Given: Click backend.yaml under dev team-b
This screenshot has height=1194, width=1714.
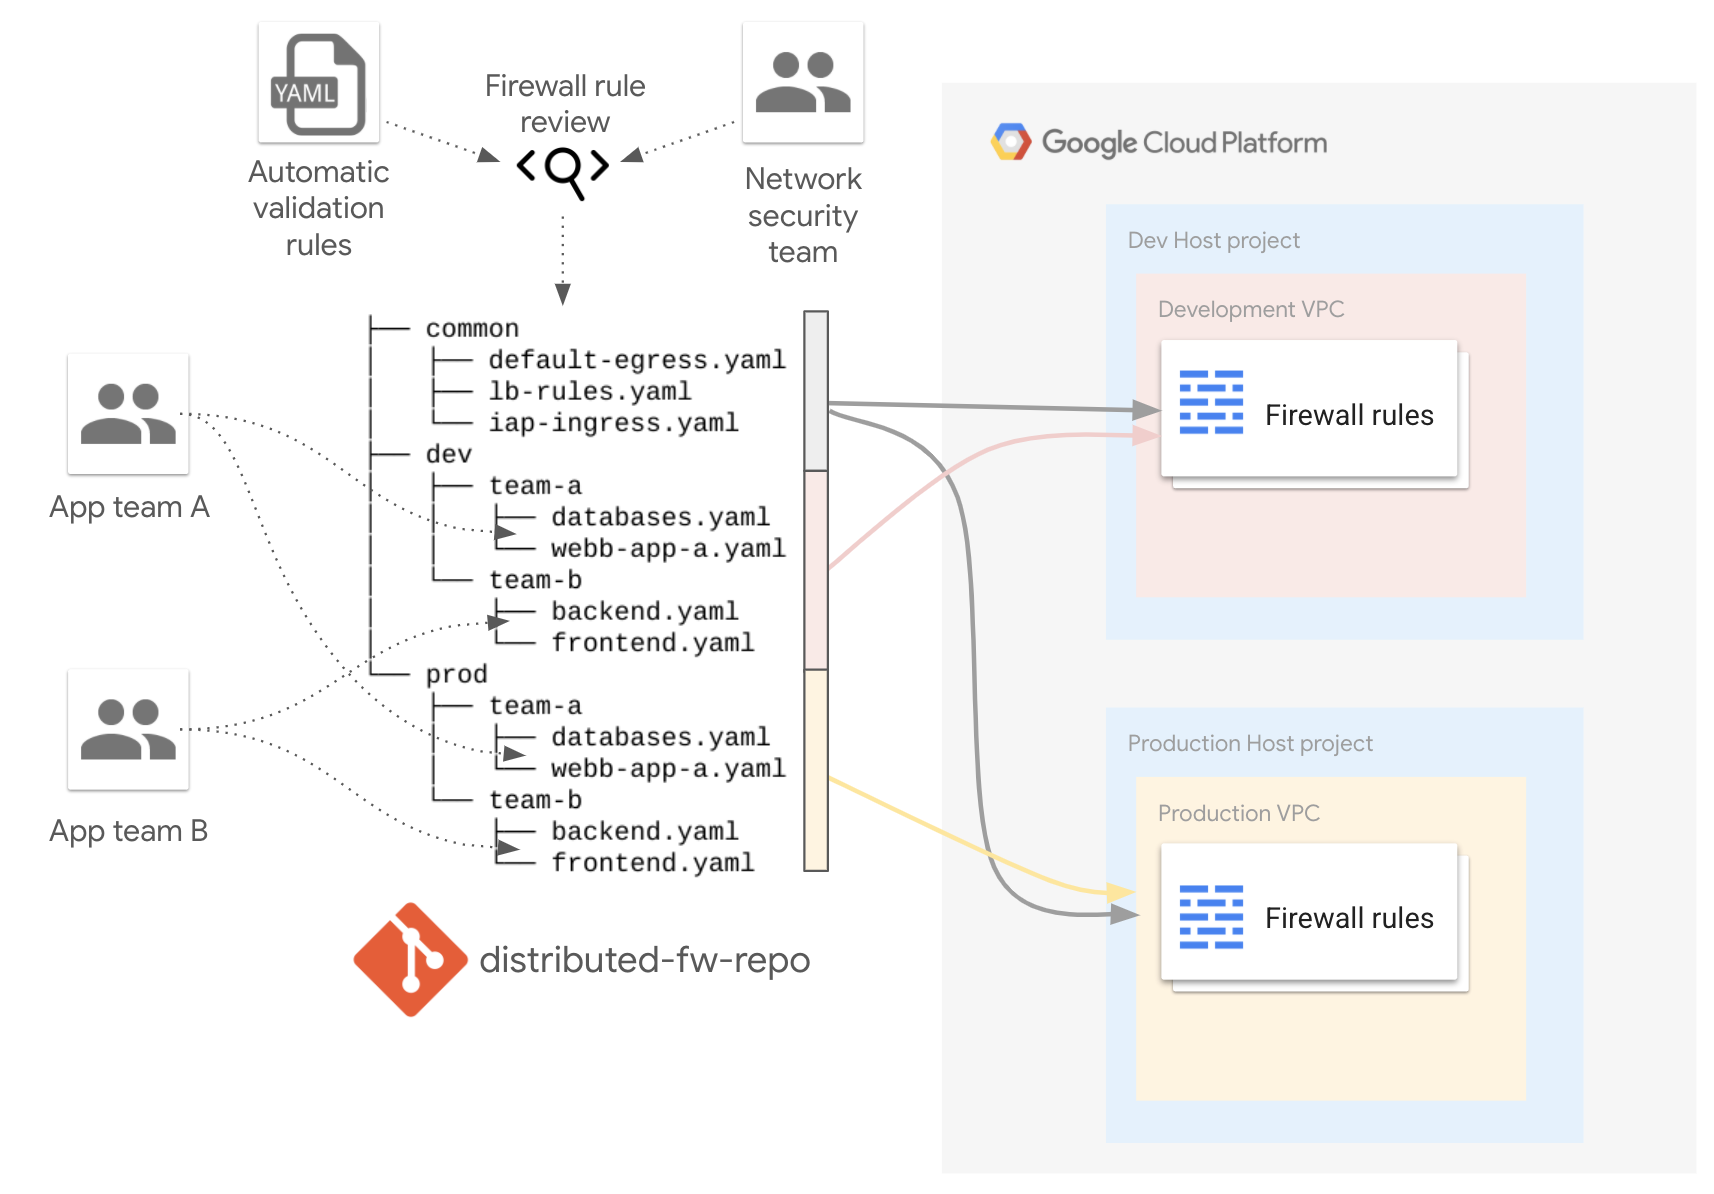Looking at the screenshot, I should (645, 611).
